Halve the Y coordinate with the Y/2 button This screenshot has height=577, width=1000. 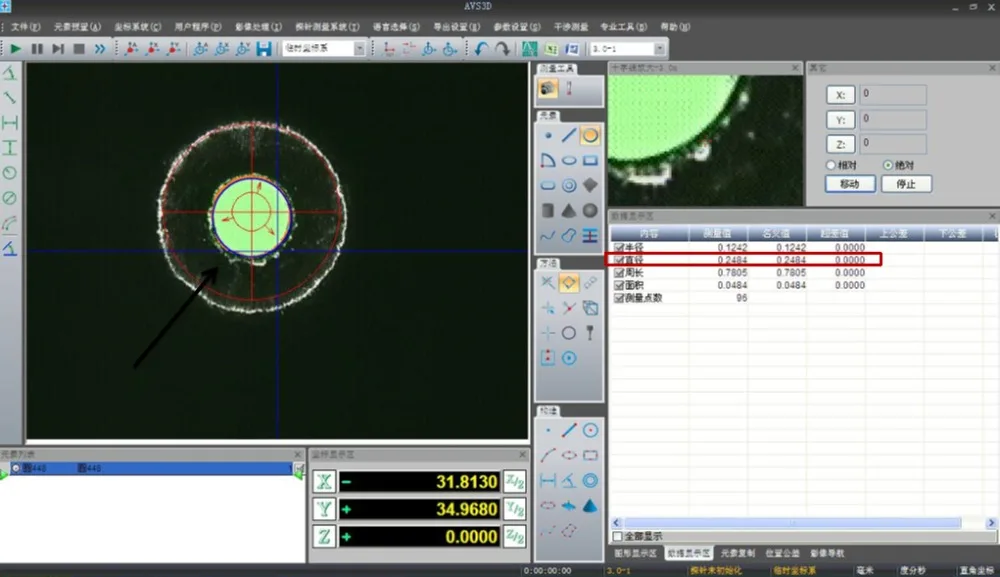coord(514,509)
